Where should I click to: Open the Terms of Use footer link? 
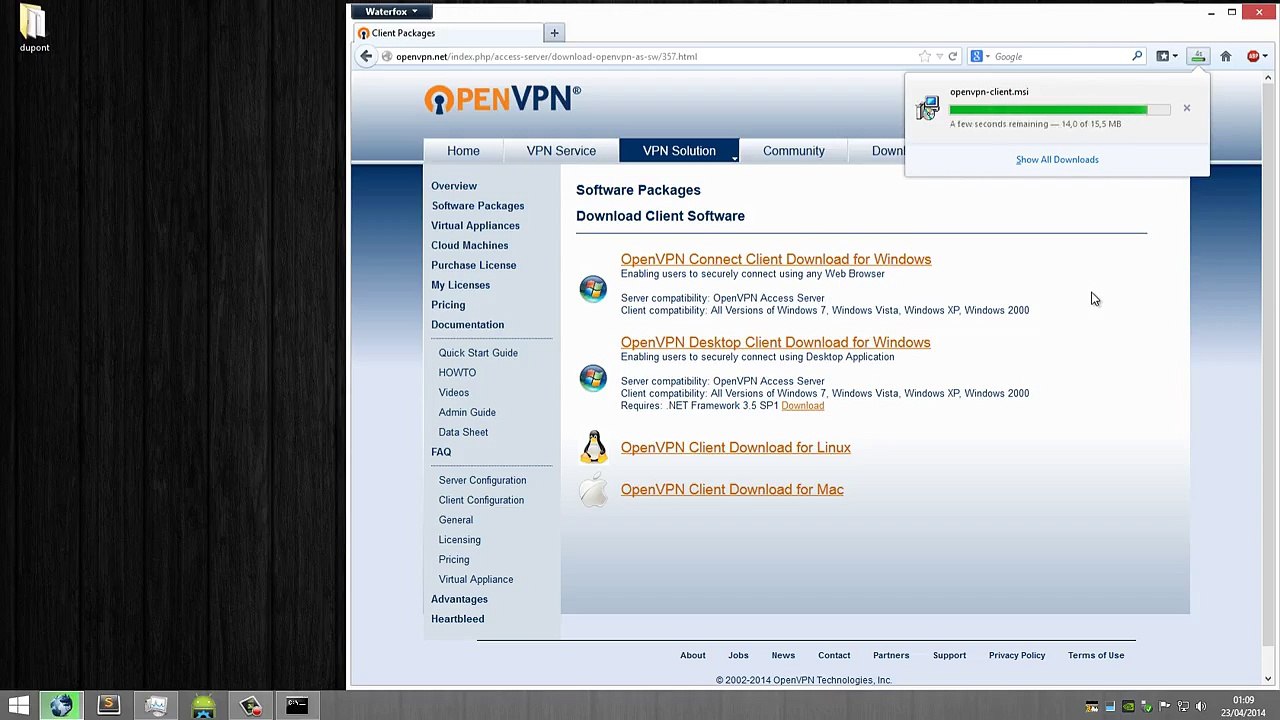click(x=1096, y=656)
